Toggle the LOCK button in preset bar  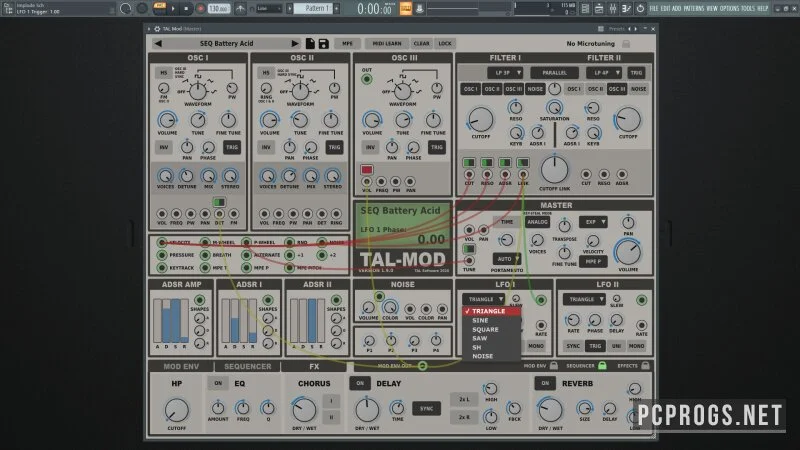pyautogui.click(x=445, y=44)
